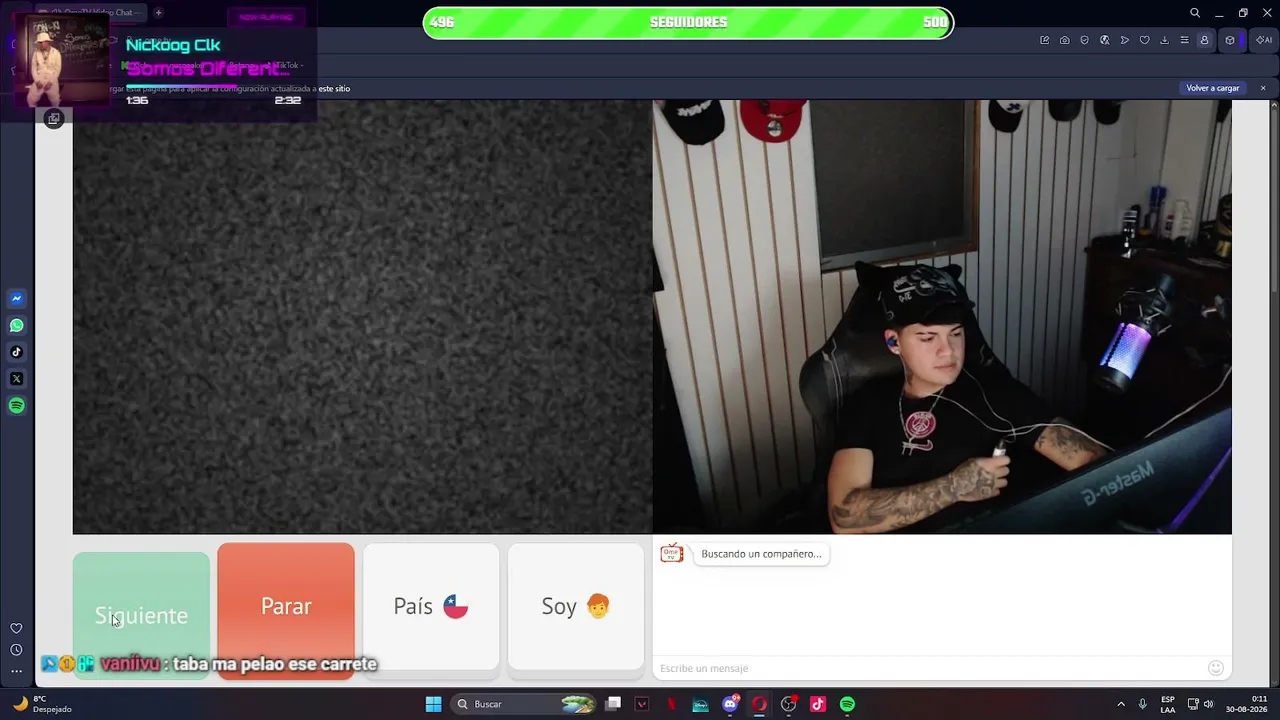
Task: Take a page snapshot with the camera icon
Action: 1065,40
